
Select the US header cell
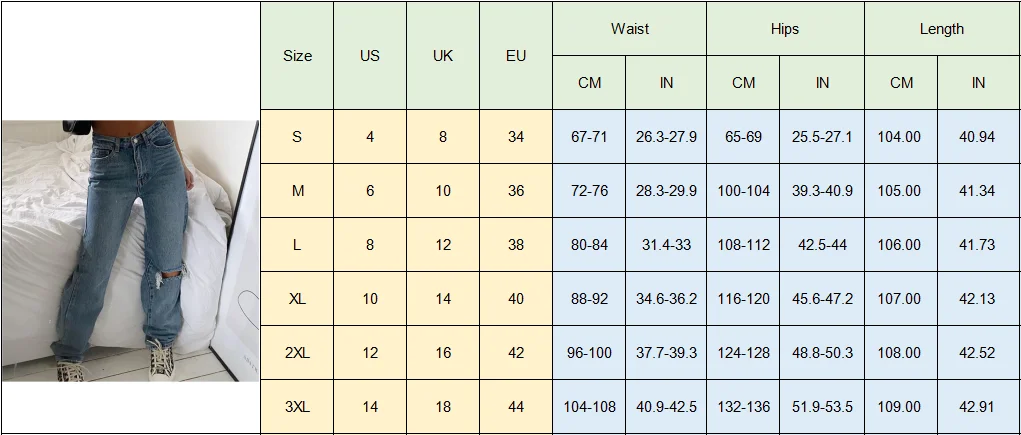(370, 56)
